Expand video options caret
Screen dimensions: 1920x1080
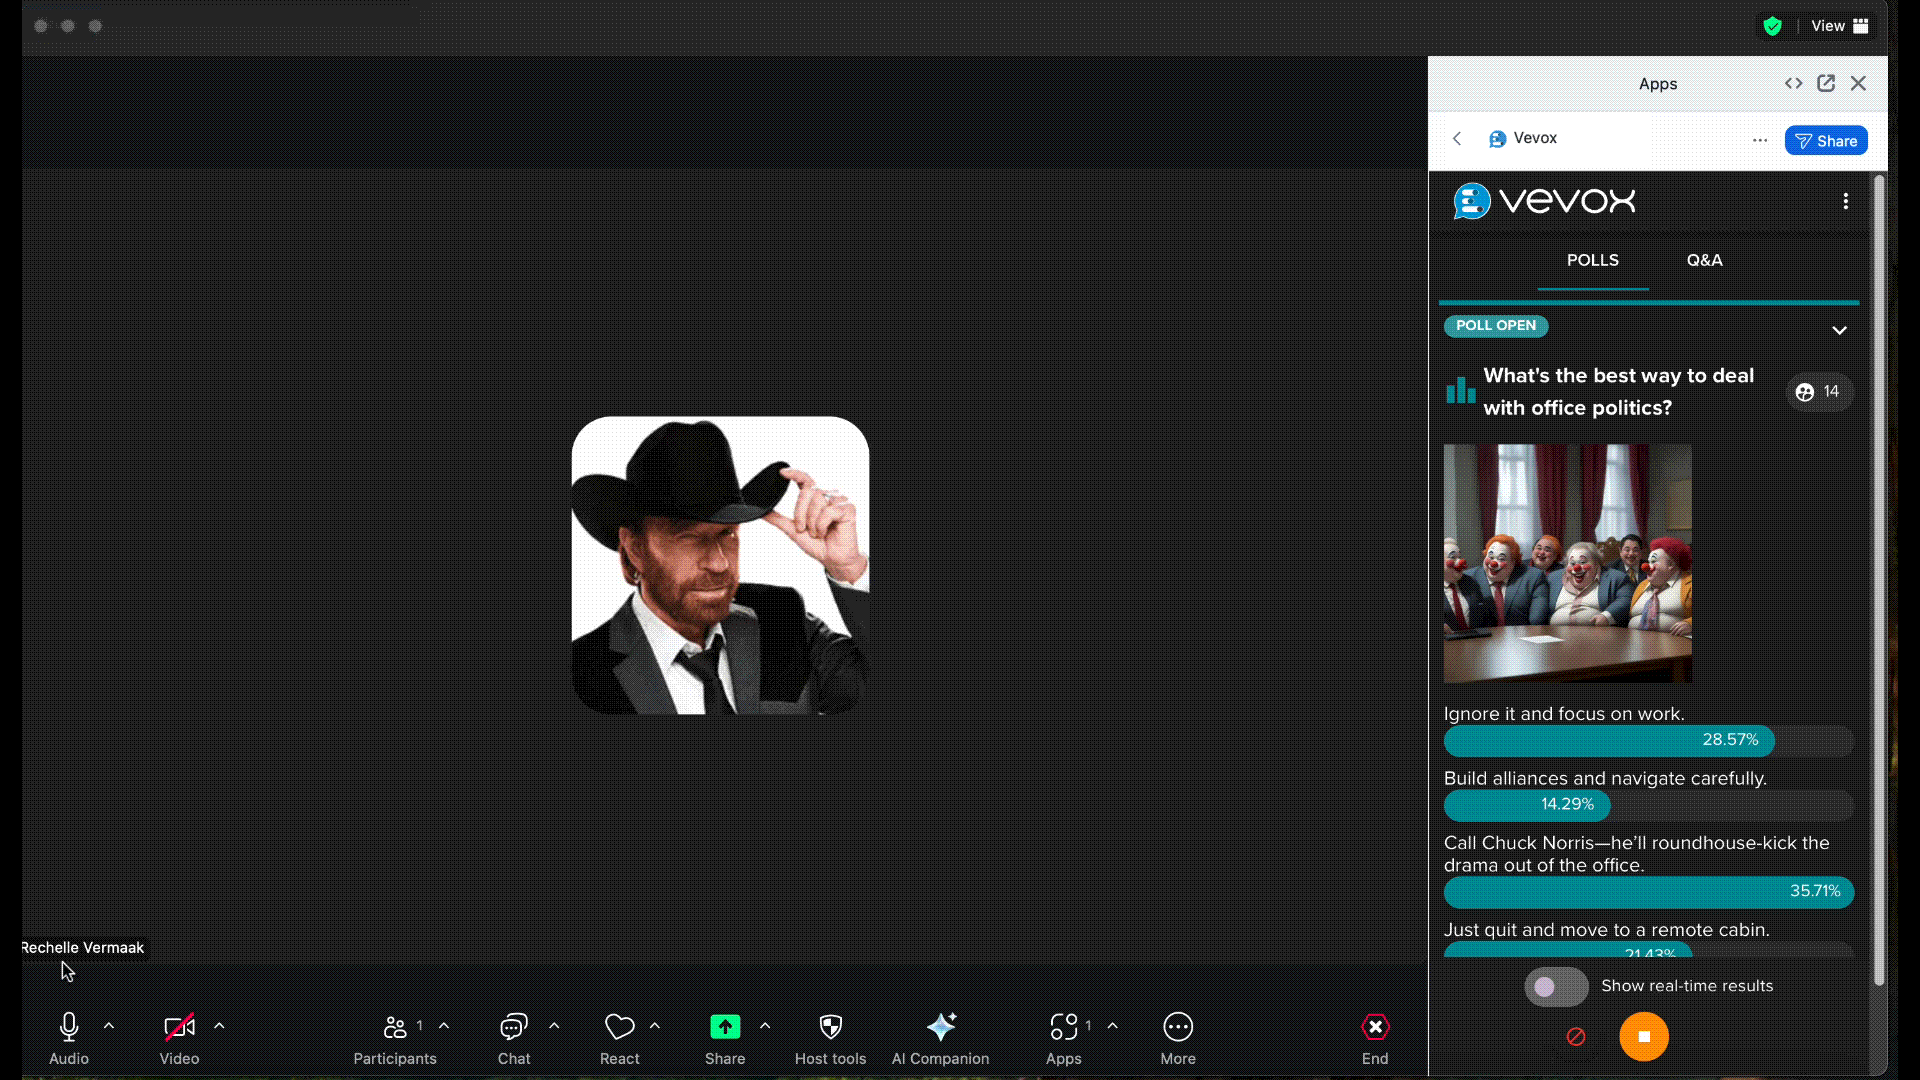pos(220,1026)
